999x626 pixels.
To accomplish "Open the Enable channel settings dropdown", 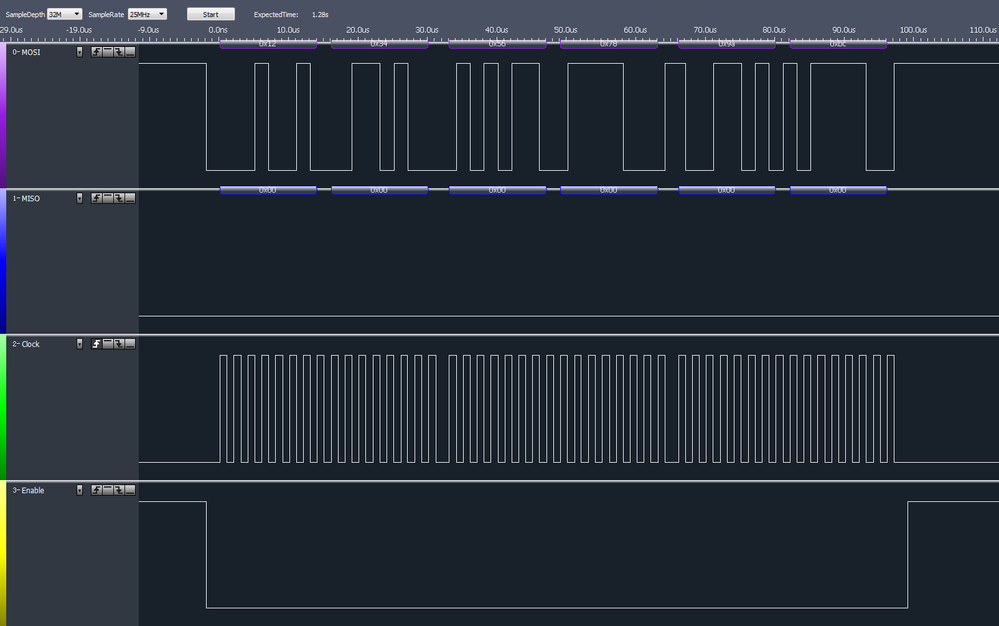I will pyautogui.click(x=80, y=490).
